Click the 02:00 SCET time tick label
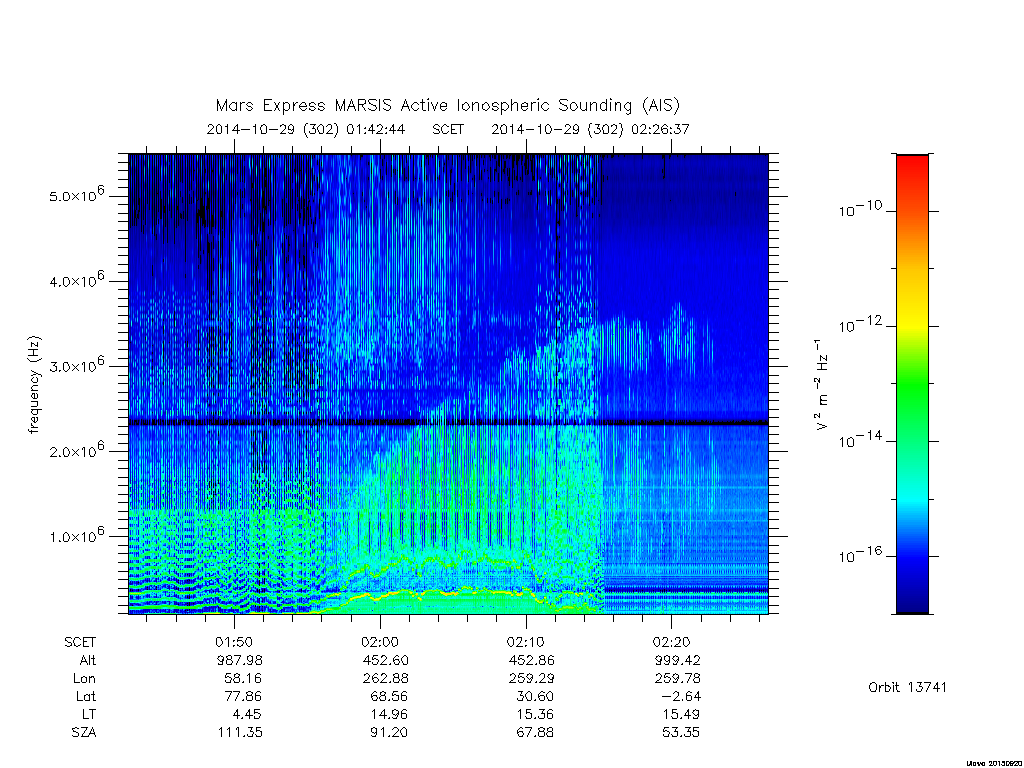Viewport: 1024px width, 768px height. (x=380, y=642)
